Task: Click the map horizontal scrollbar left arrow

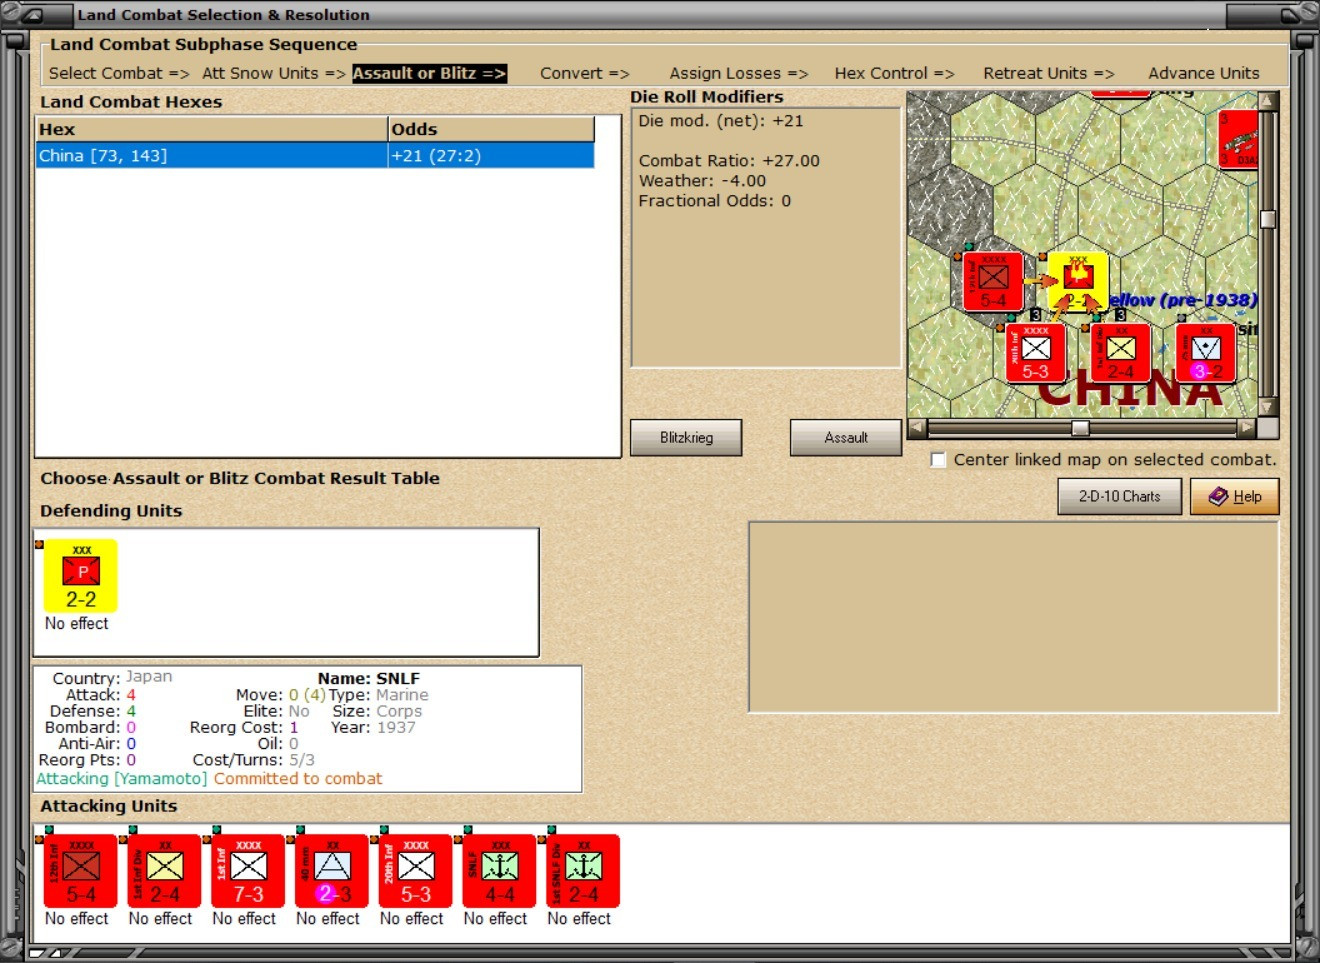Action: pyautogui.click(x=917, y=428)
